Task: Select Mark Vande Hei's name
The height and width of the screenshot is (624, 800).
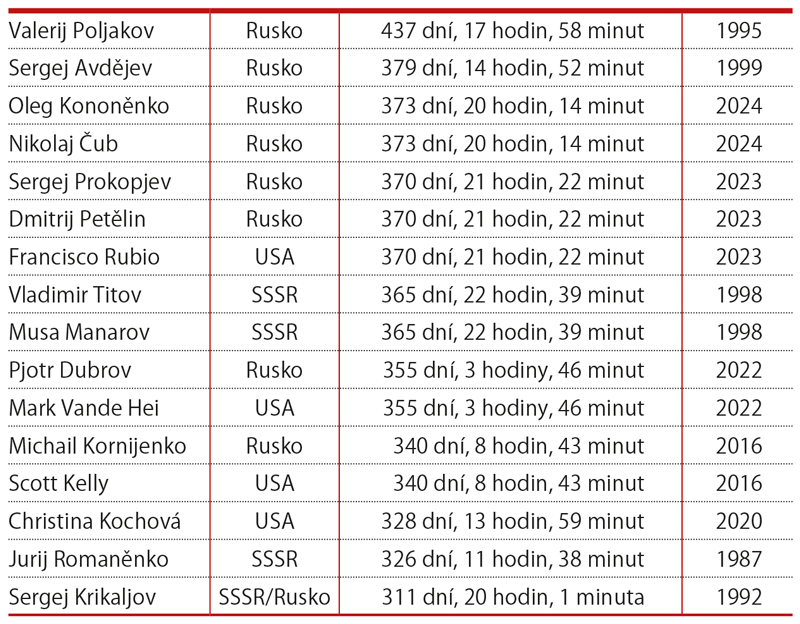Action: point(83,408)
